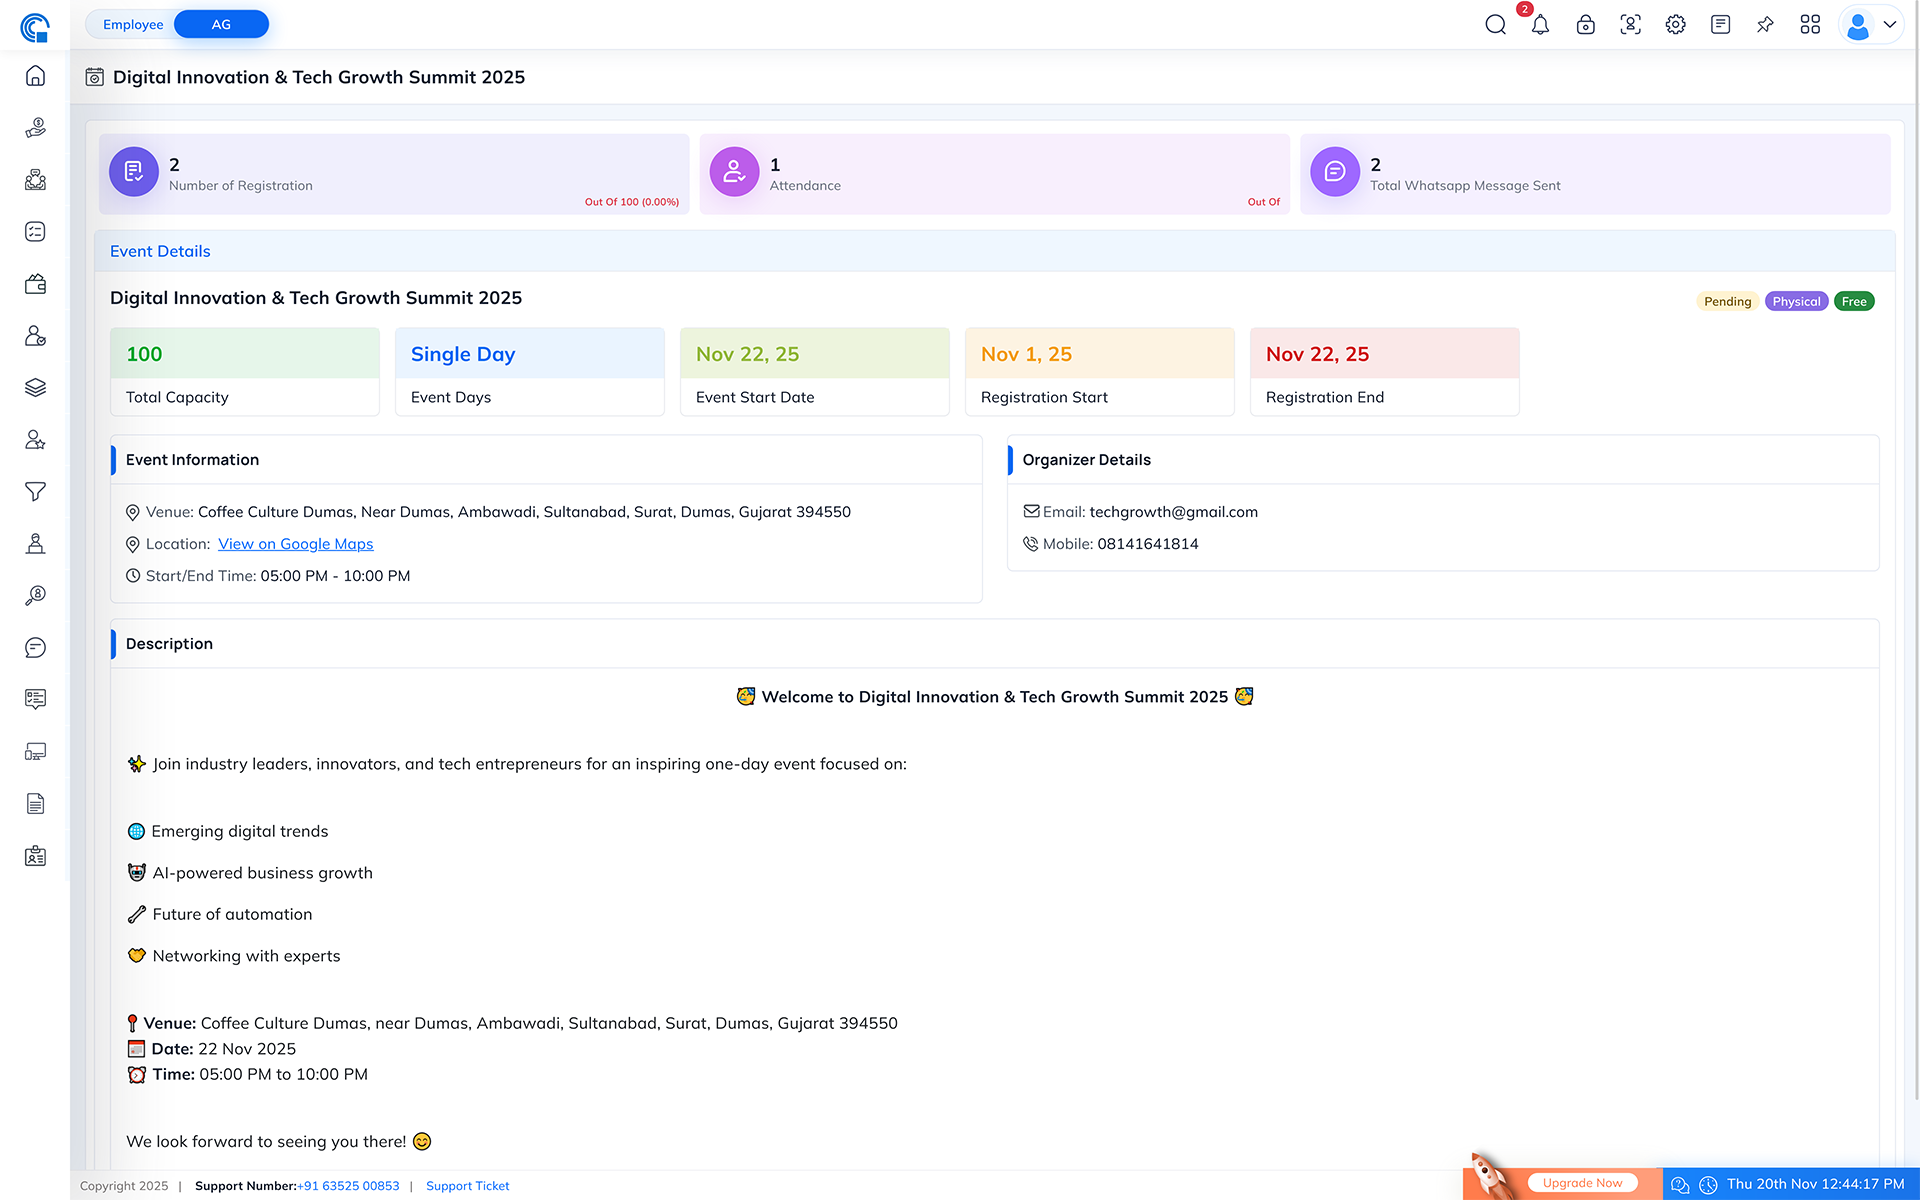The height and width of the screenshot is (1200, 1920).
Task: Open the wallet icon in the sidebar
Action: pos(35,284)
